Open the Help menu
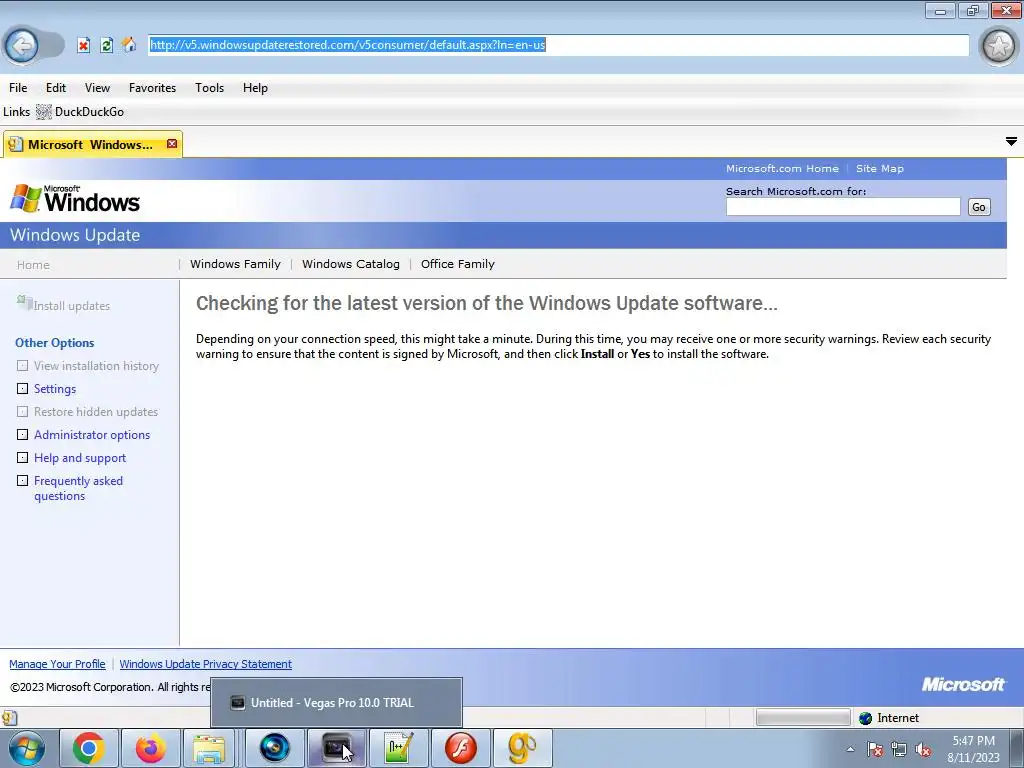Screen dimensions: 1024x768 pyautogui.click(x=255, y=88)
